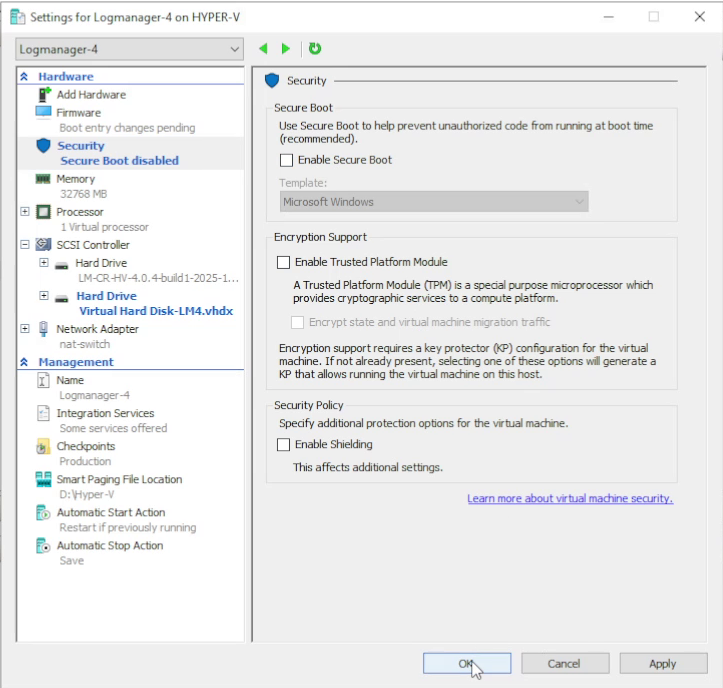Collapse the SCSI Controller node
Screen dimensions: 723x688
(25, 244)
